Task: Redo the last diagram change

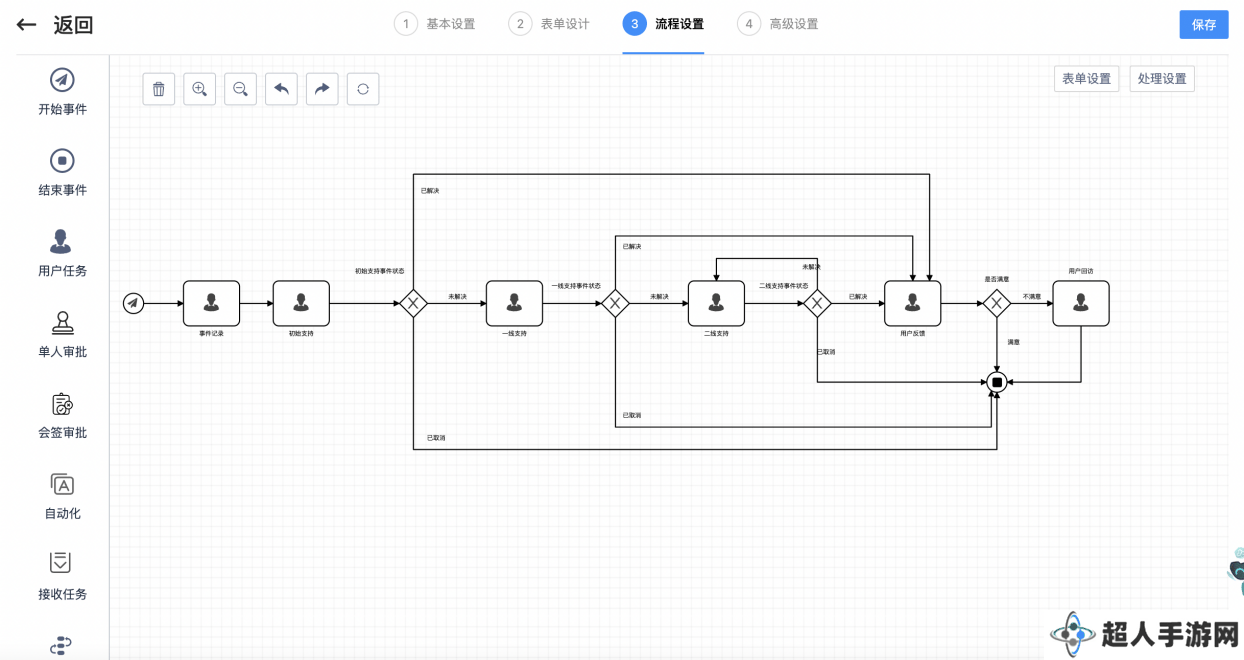Action: [322, 89]
